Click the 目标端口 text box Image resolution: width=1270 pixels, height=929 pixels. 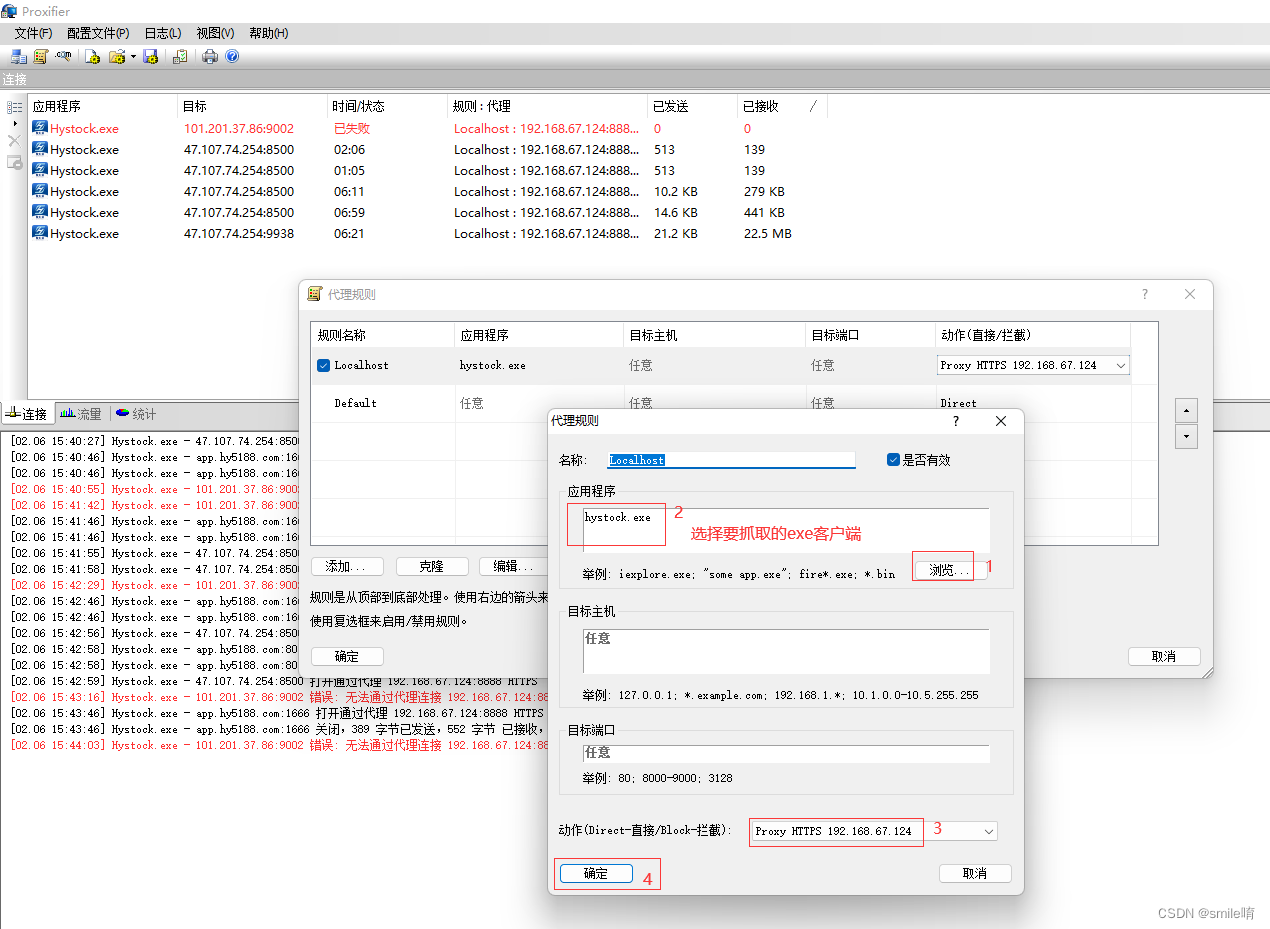(786, 753)
